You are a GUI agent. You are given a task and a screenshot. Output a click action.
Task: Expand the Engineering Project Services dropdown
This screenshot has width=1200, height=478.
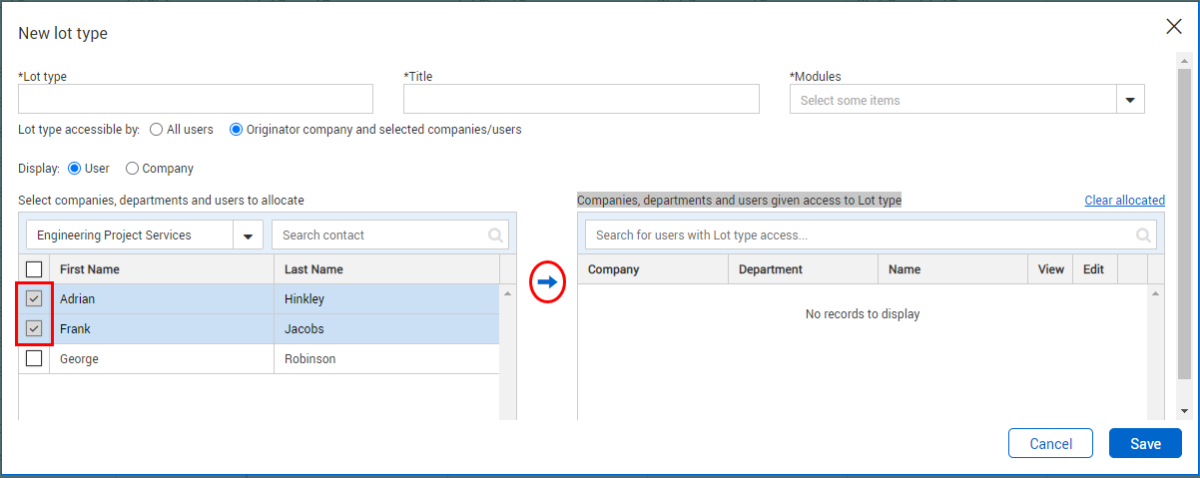[247, 236]
